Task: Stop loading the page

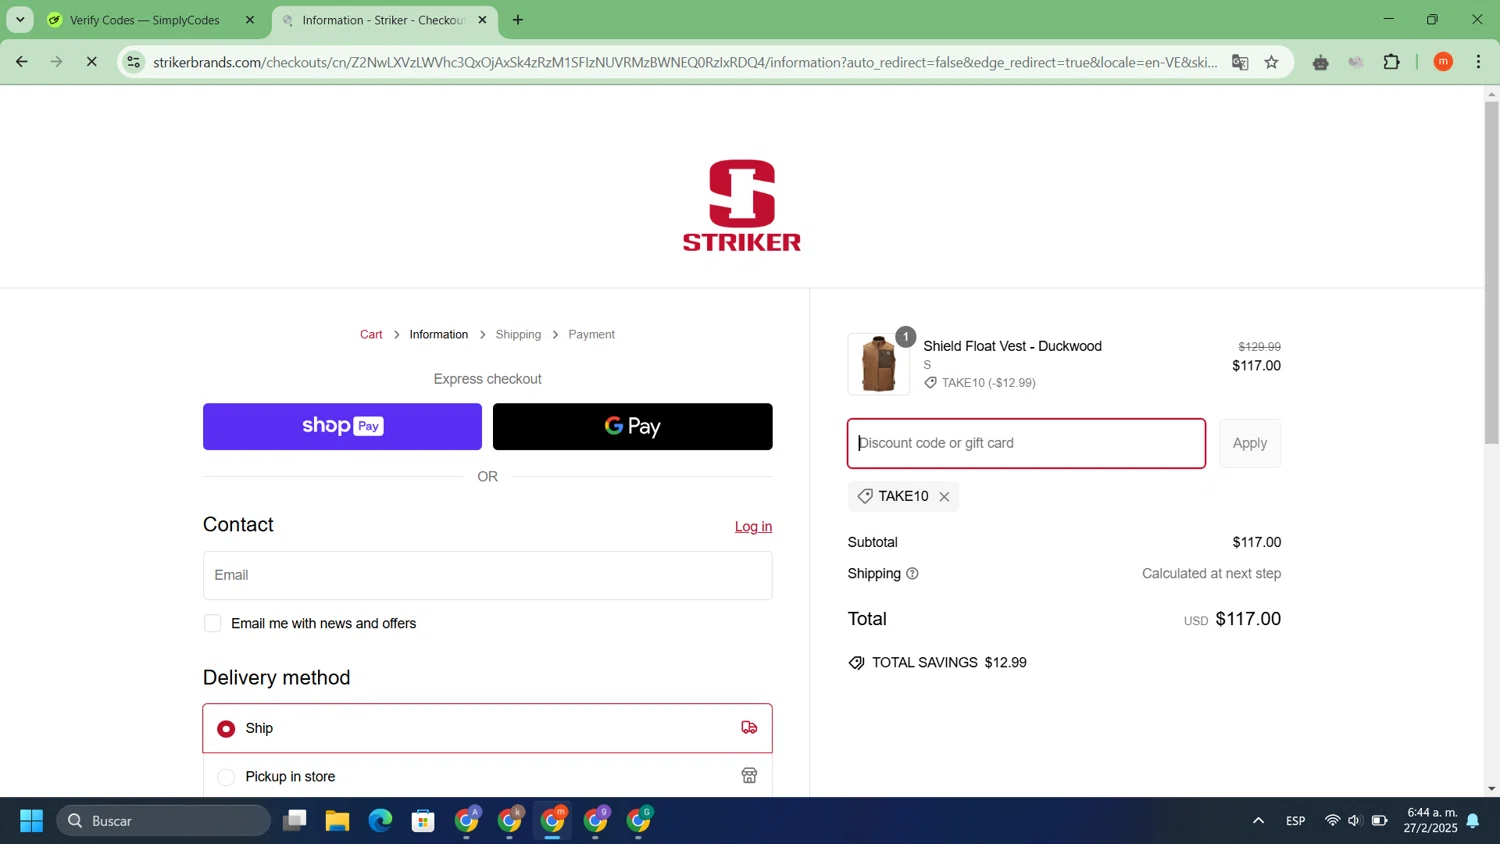Action: coord(91,62)
